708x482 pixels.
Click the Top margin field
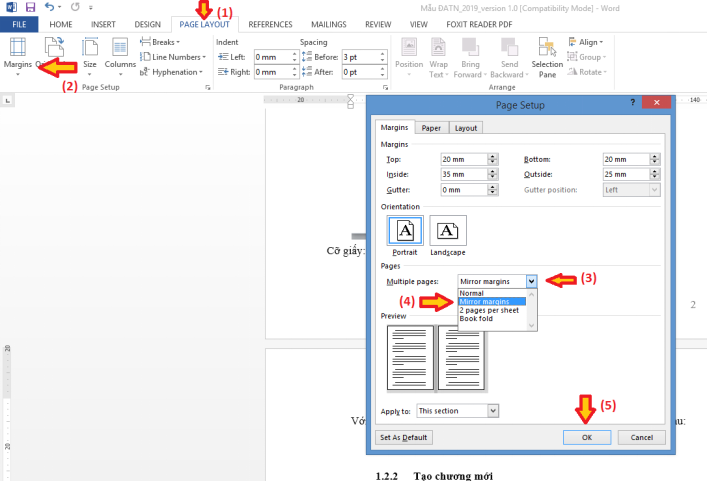464,159
